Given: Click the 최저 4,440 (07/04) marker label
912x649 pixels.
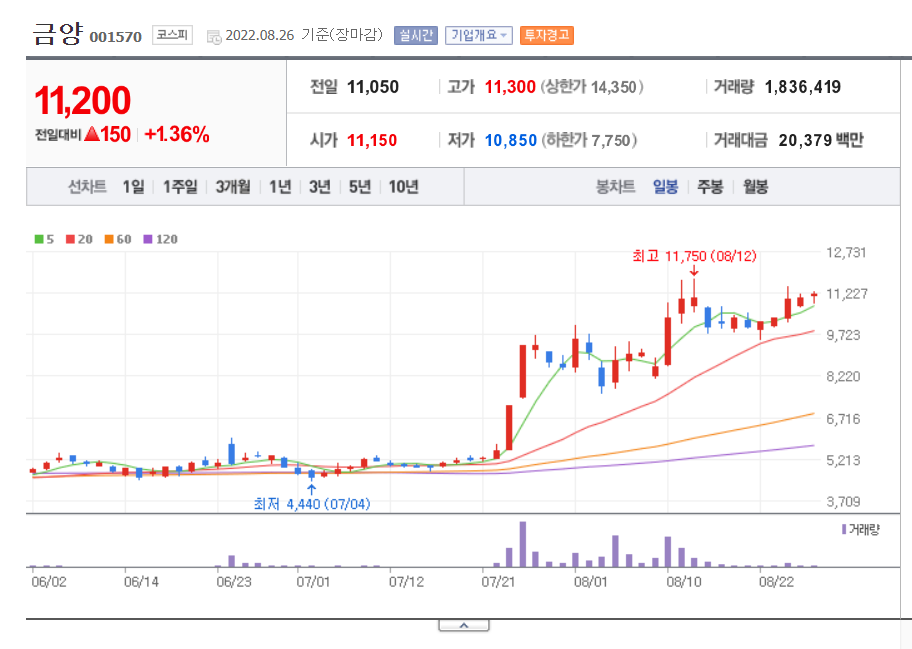Looking at the screenshot, I should (x=312, y=504).
